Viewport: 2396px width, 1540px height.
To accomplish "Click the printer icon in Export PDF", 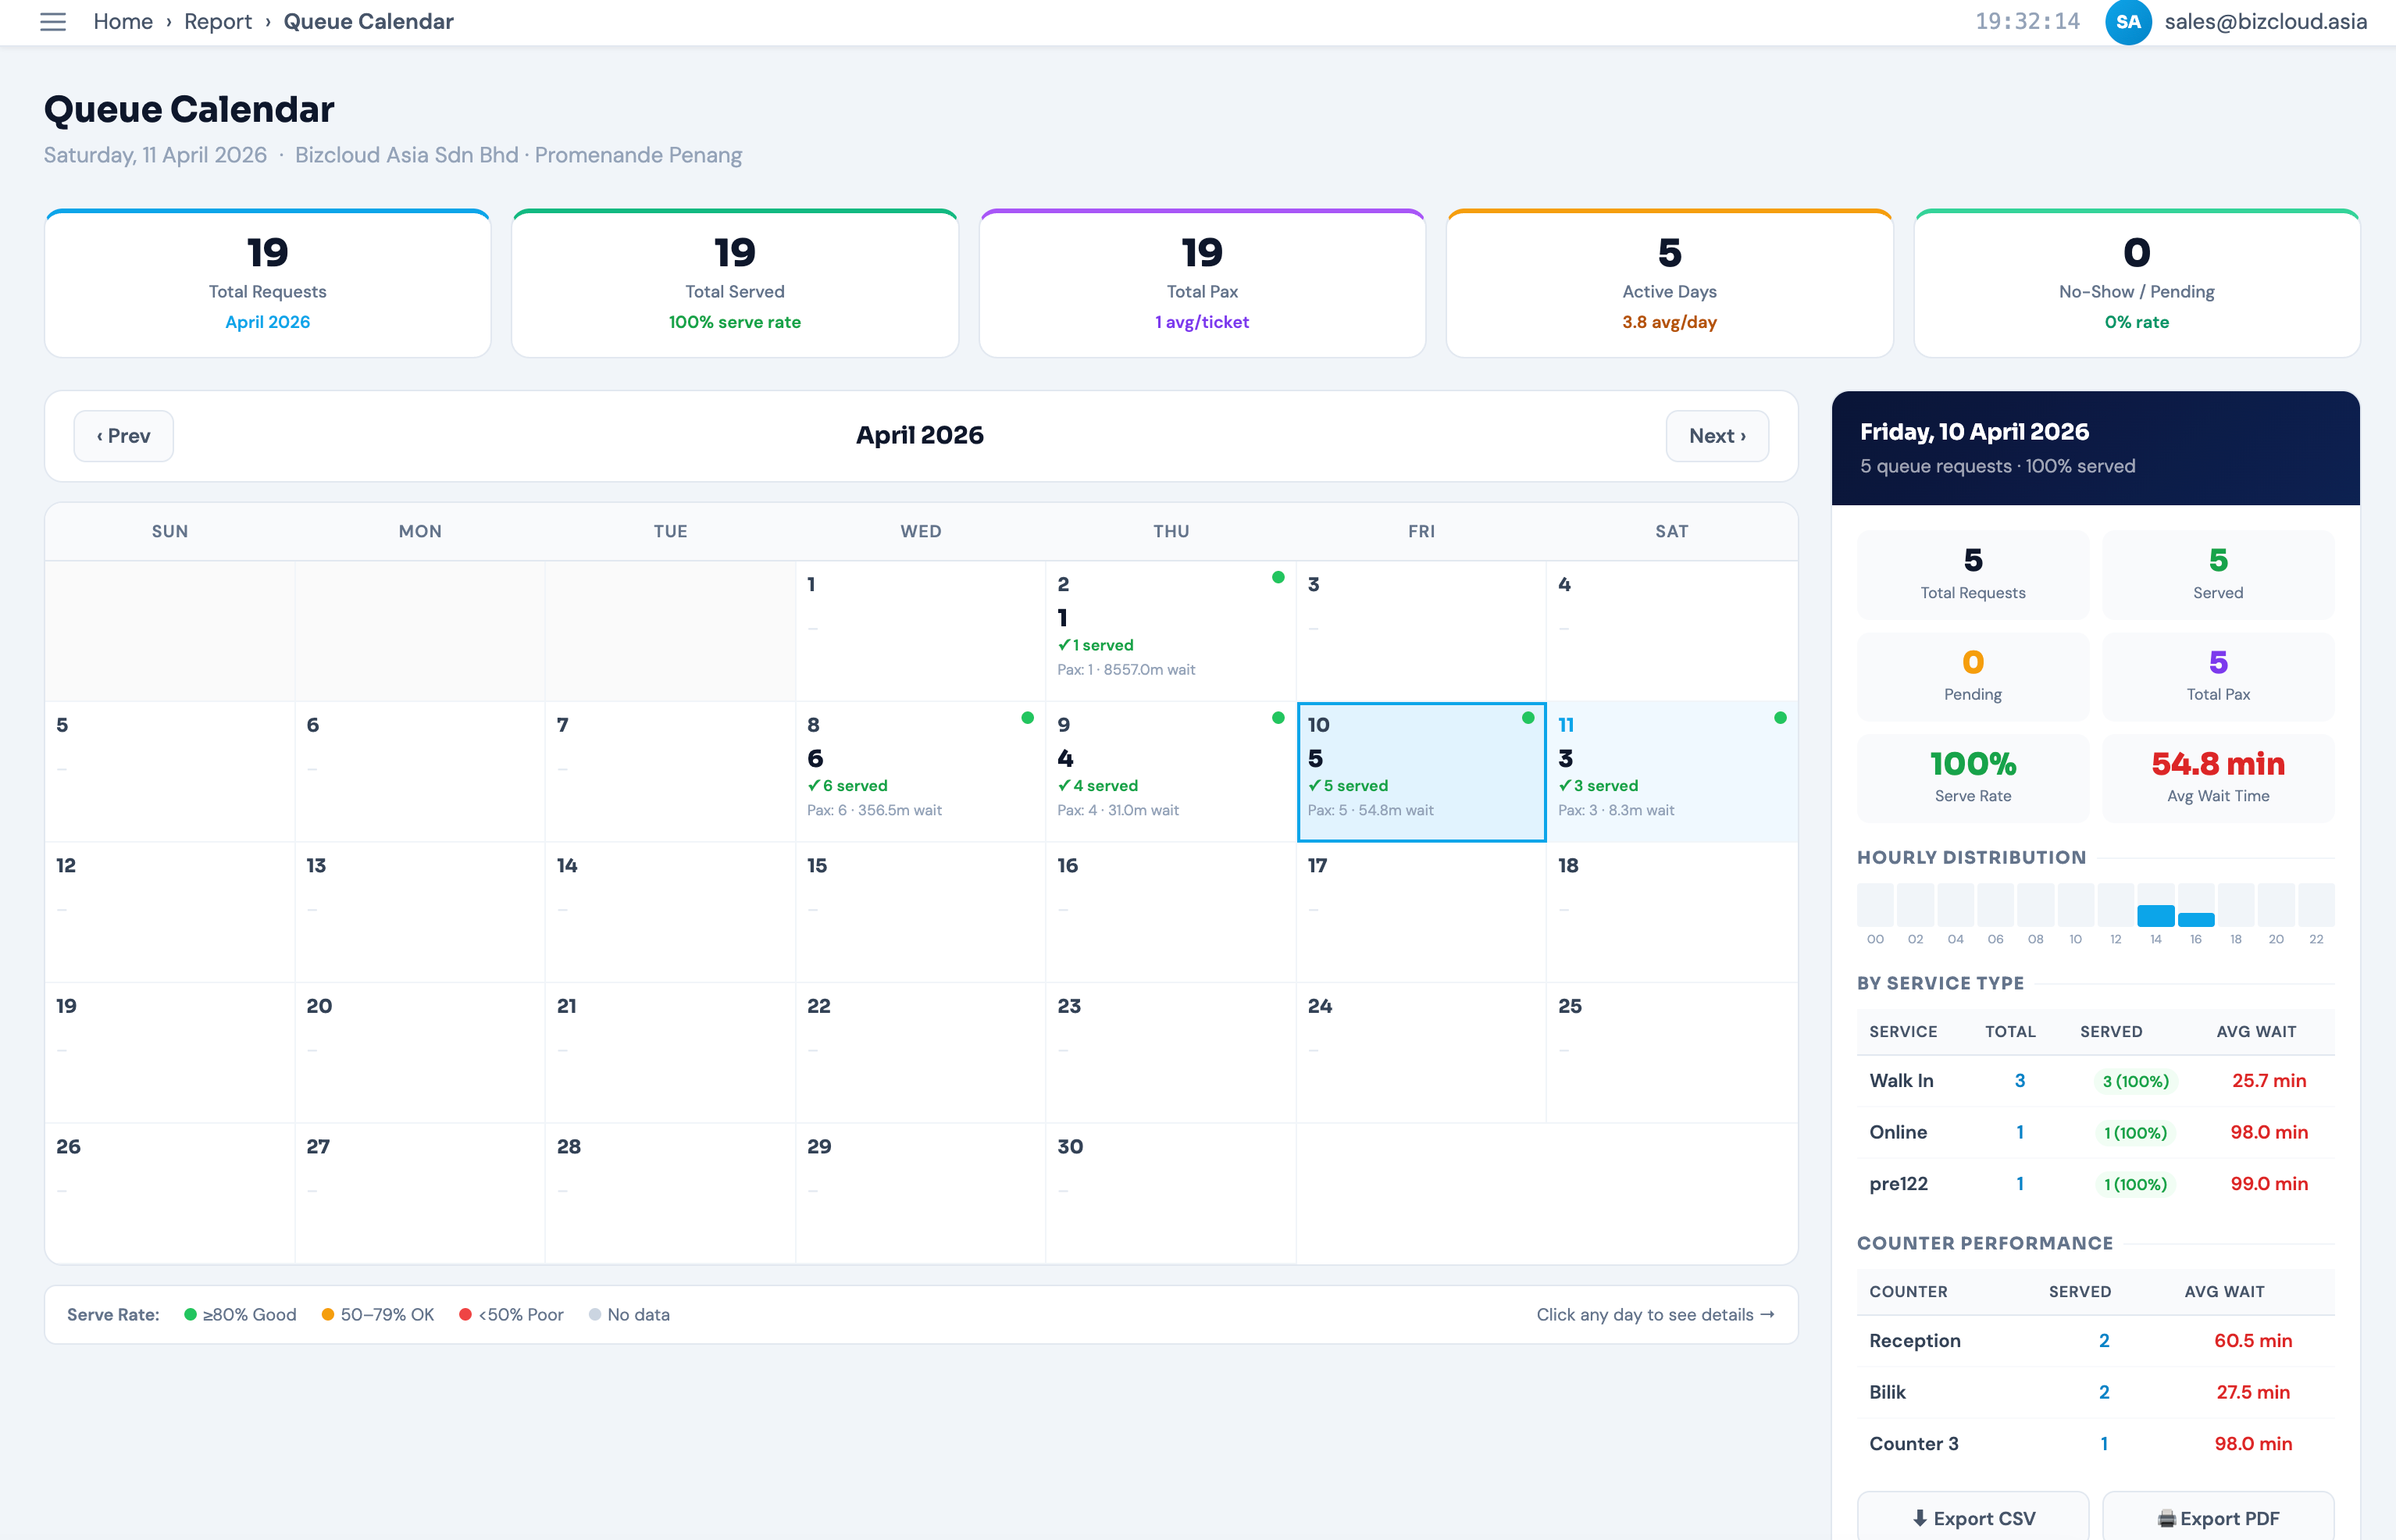I will pos(2164,1517).
